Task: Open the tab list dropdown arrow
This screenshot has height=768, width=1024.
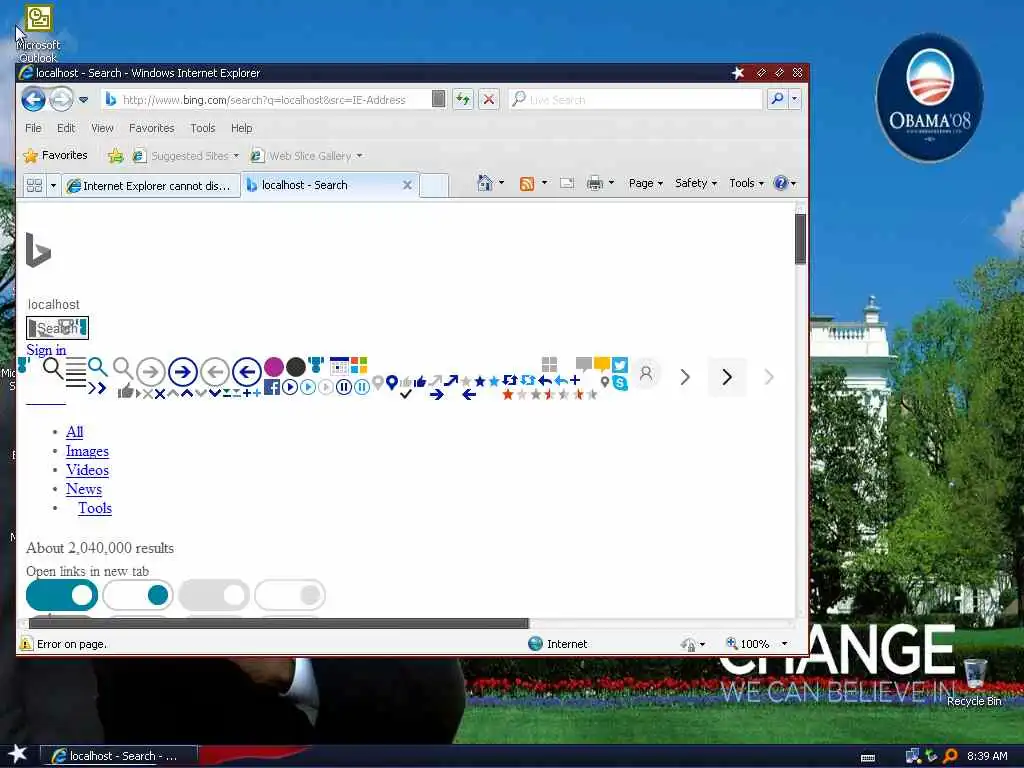Action: point(54,185)
